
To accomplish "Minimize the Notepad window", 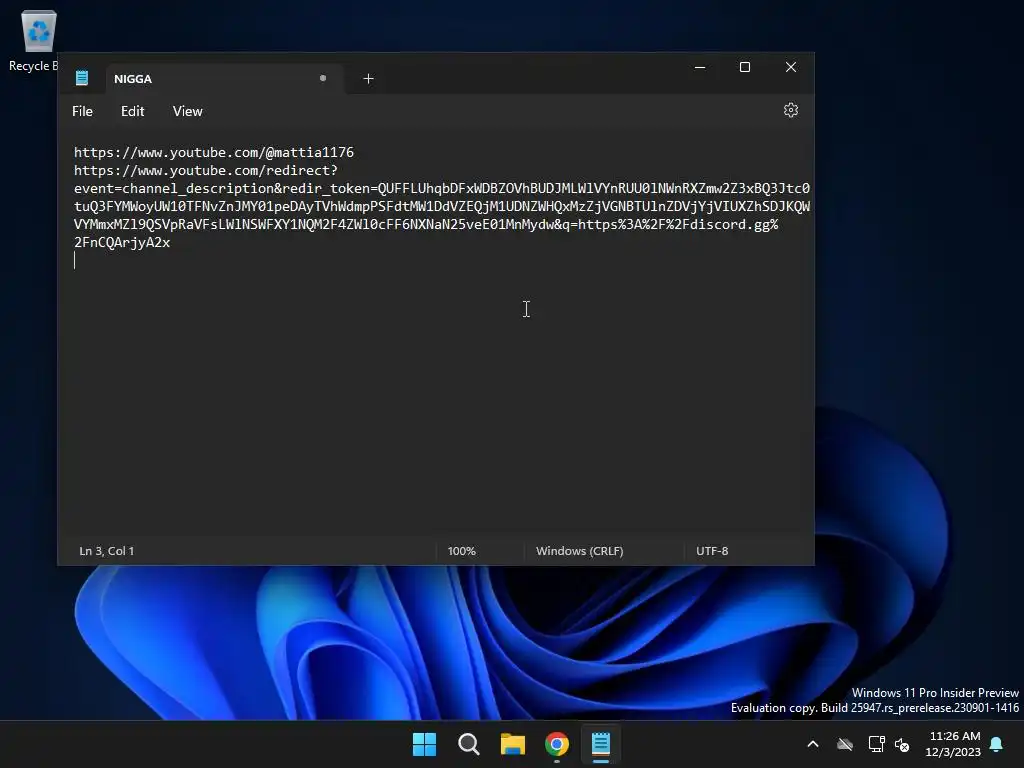I will [x=700, y=67].
